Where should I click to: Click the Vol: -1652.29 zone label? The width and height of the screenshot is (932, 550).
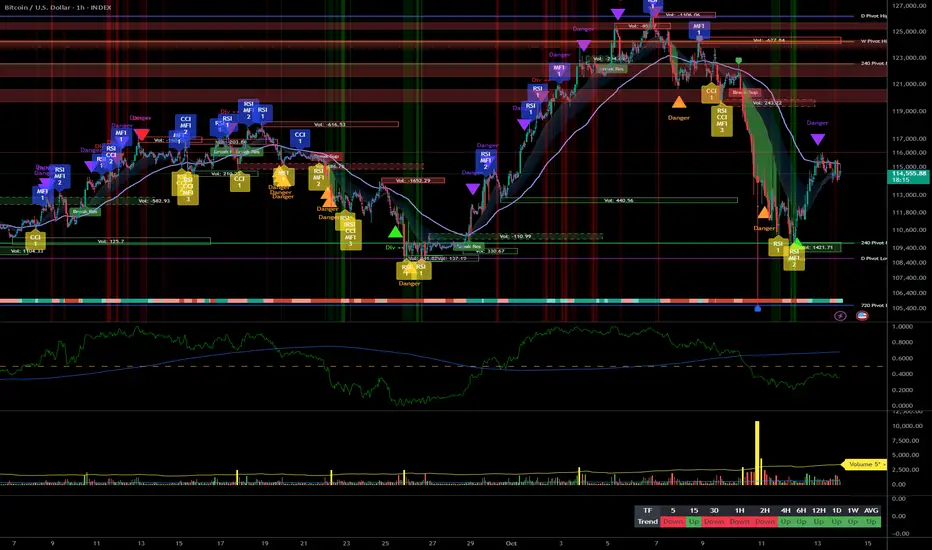click(x=413, y=180)
